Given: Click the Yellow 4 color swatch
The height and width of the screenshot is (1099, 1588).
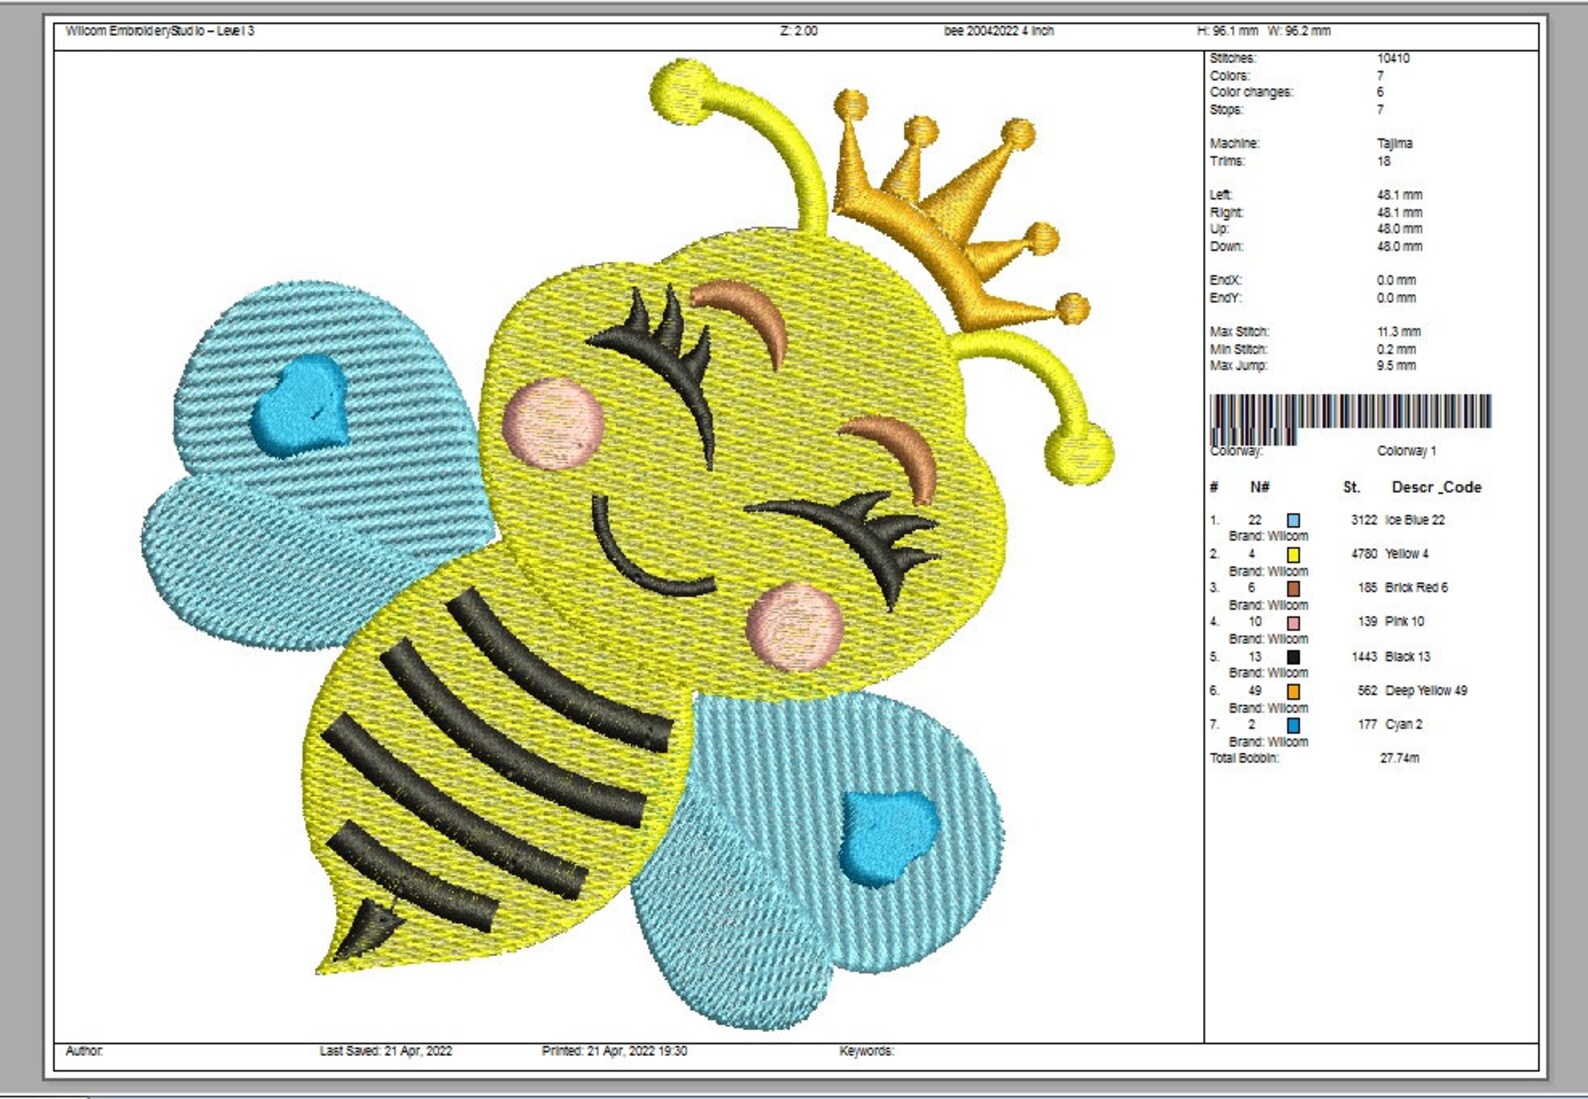Looking at the screenshot, I should point(1293,555).
